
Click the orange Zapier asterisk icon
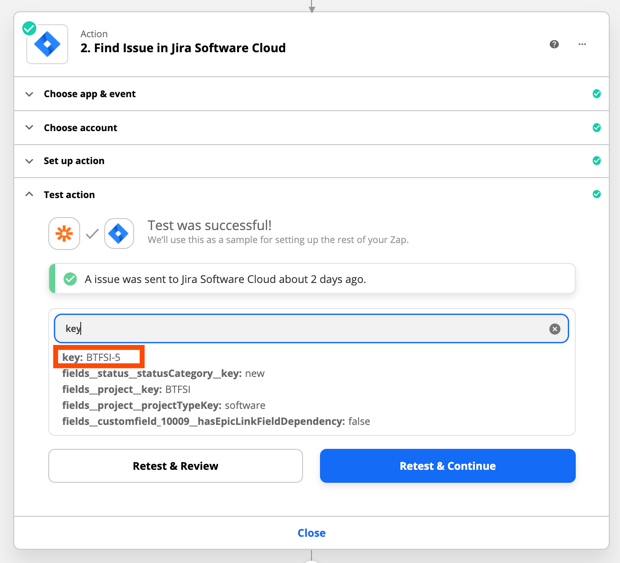(64, 234)
